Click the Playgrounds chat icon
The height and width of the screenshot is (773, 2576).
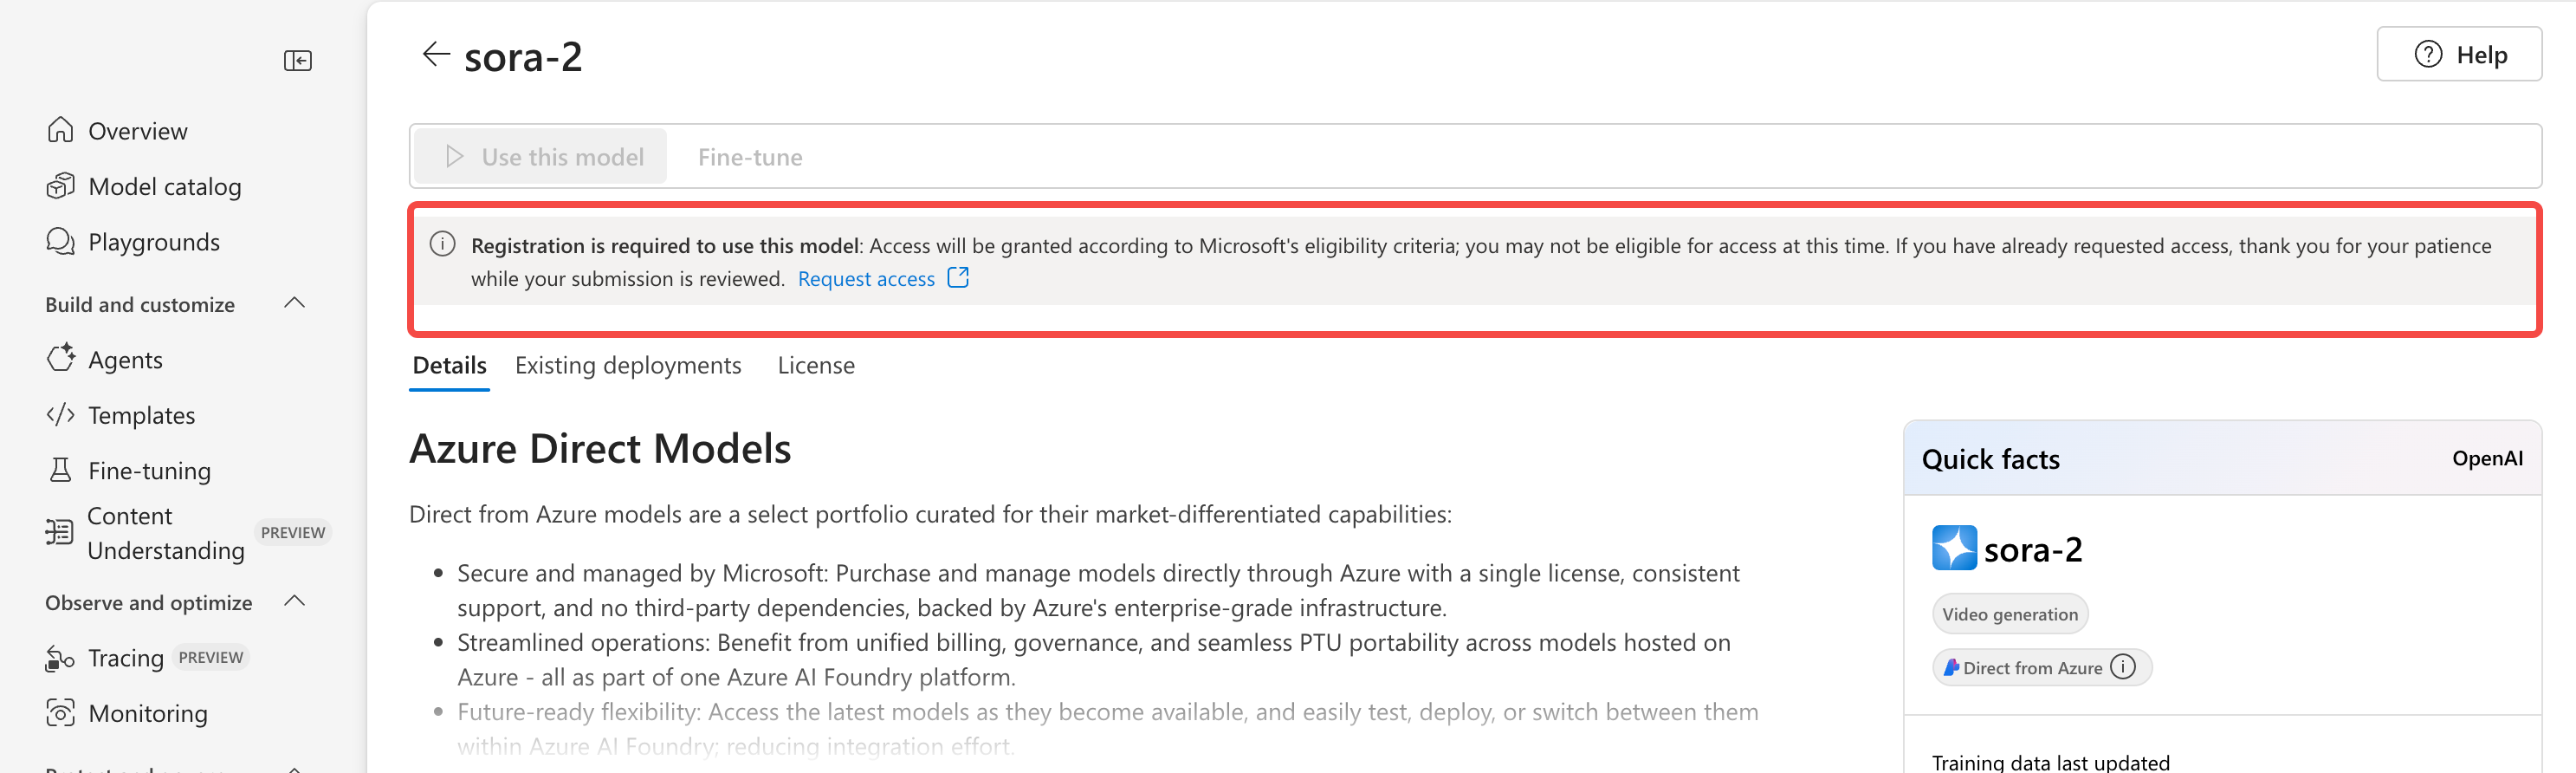61,241
